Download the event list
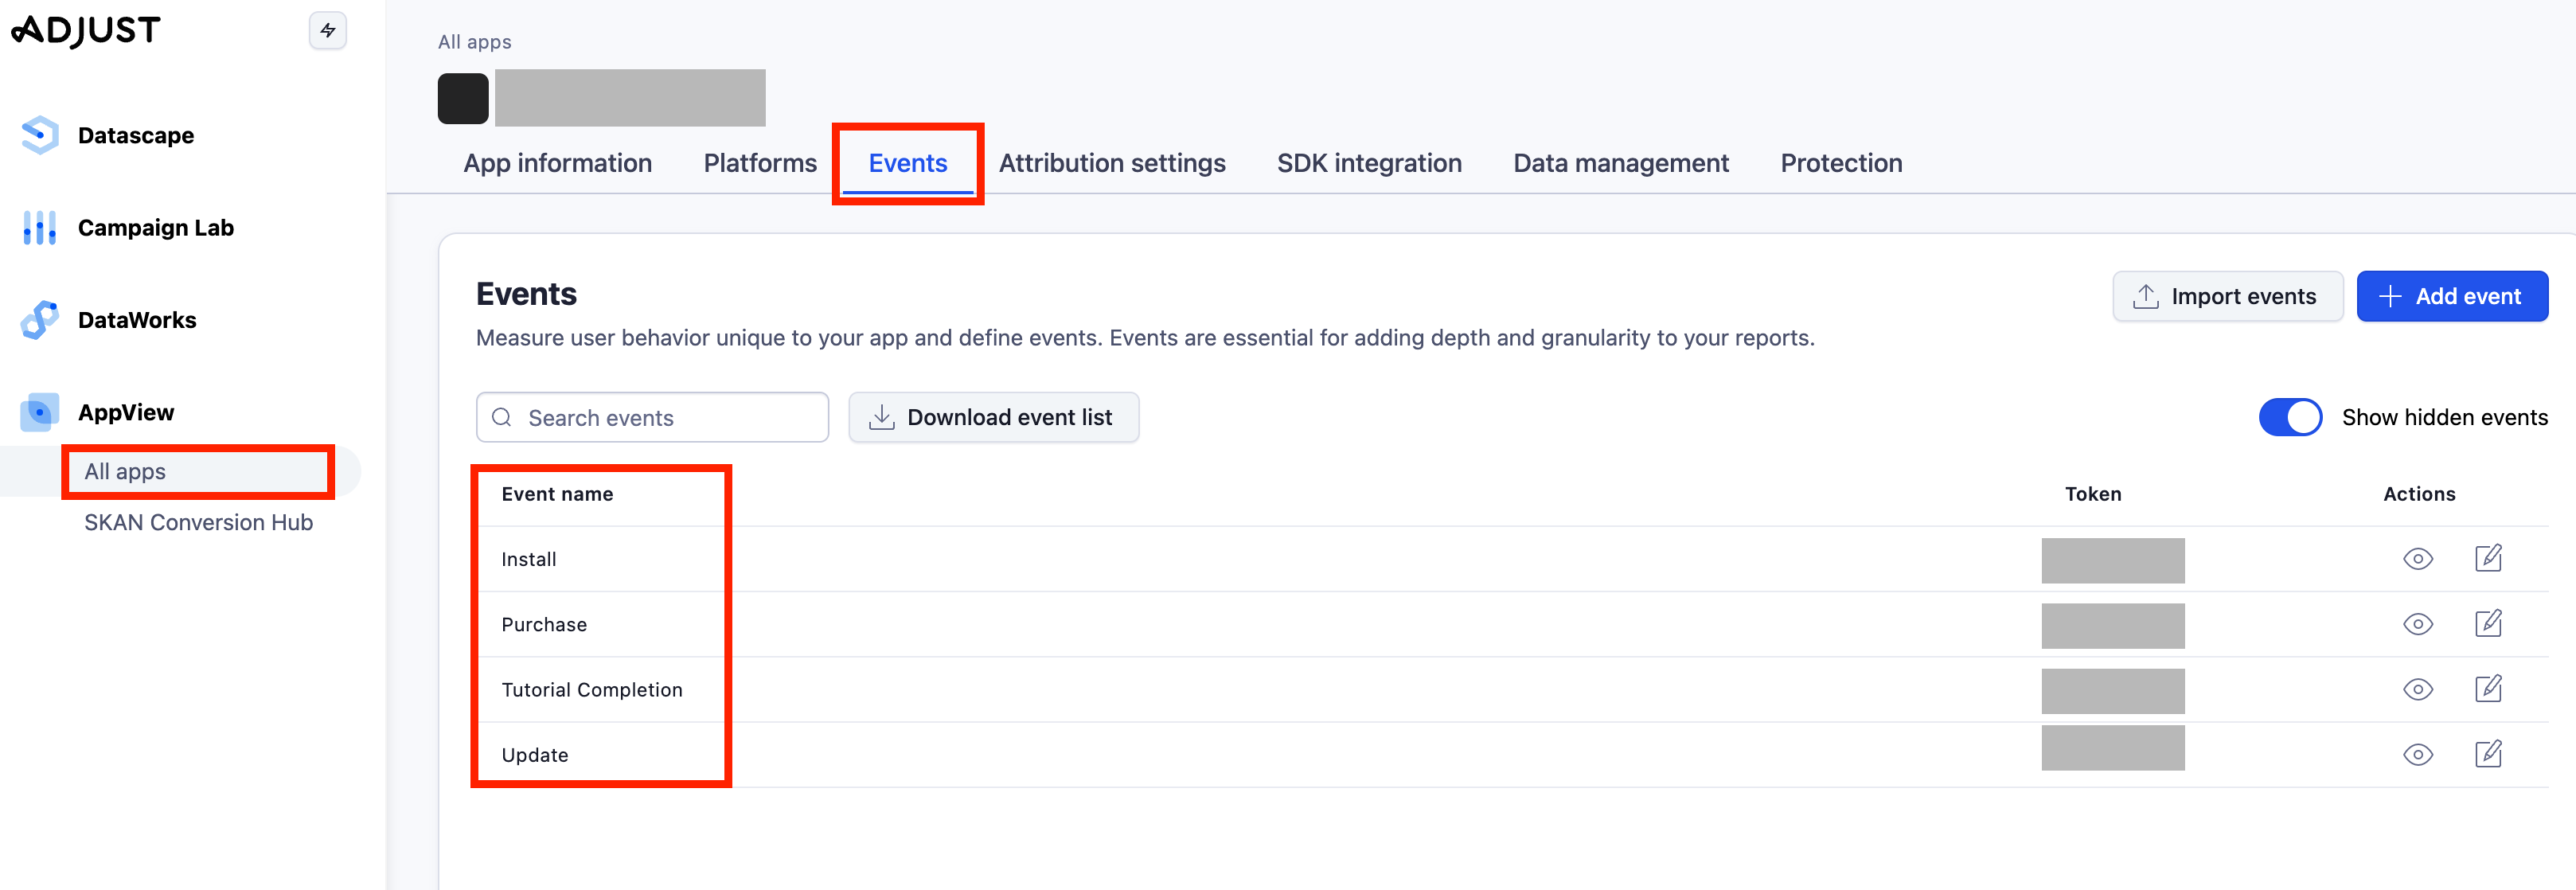Screen dimensions: 2576x890 point(993,417)
